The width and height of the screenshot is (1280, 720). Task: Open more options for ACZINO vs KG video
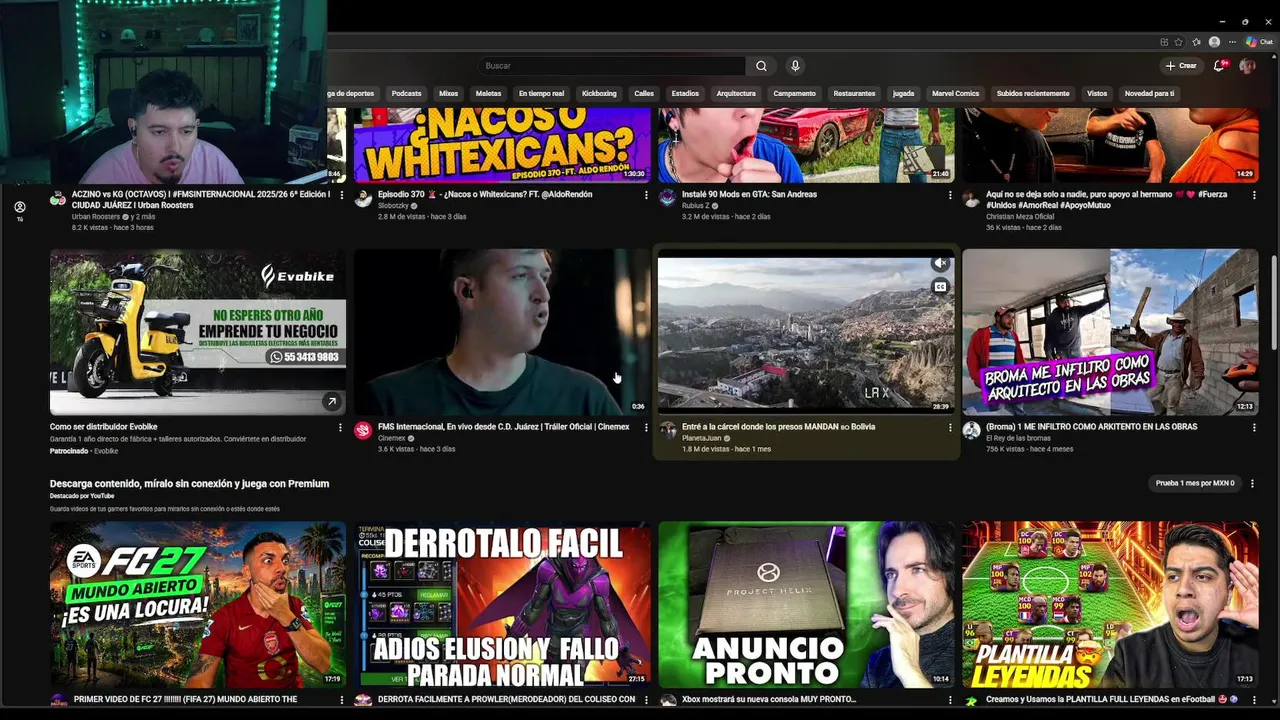click(x=341, y=195)
